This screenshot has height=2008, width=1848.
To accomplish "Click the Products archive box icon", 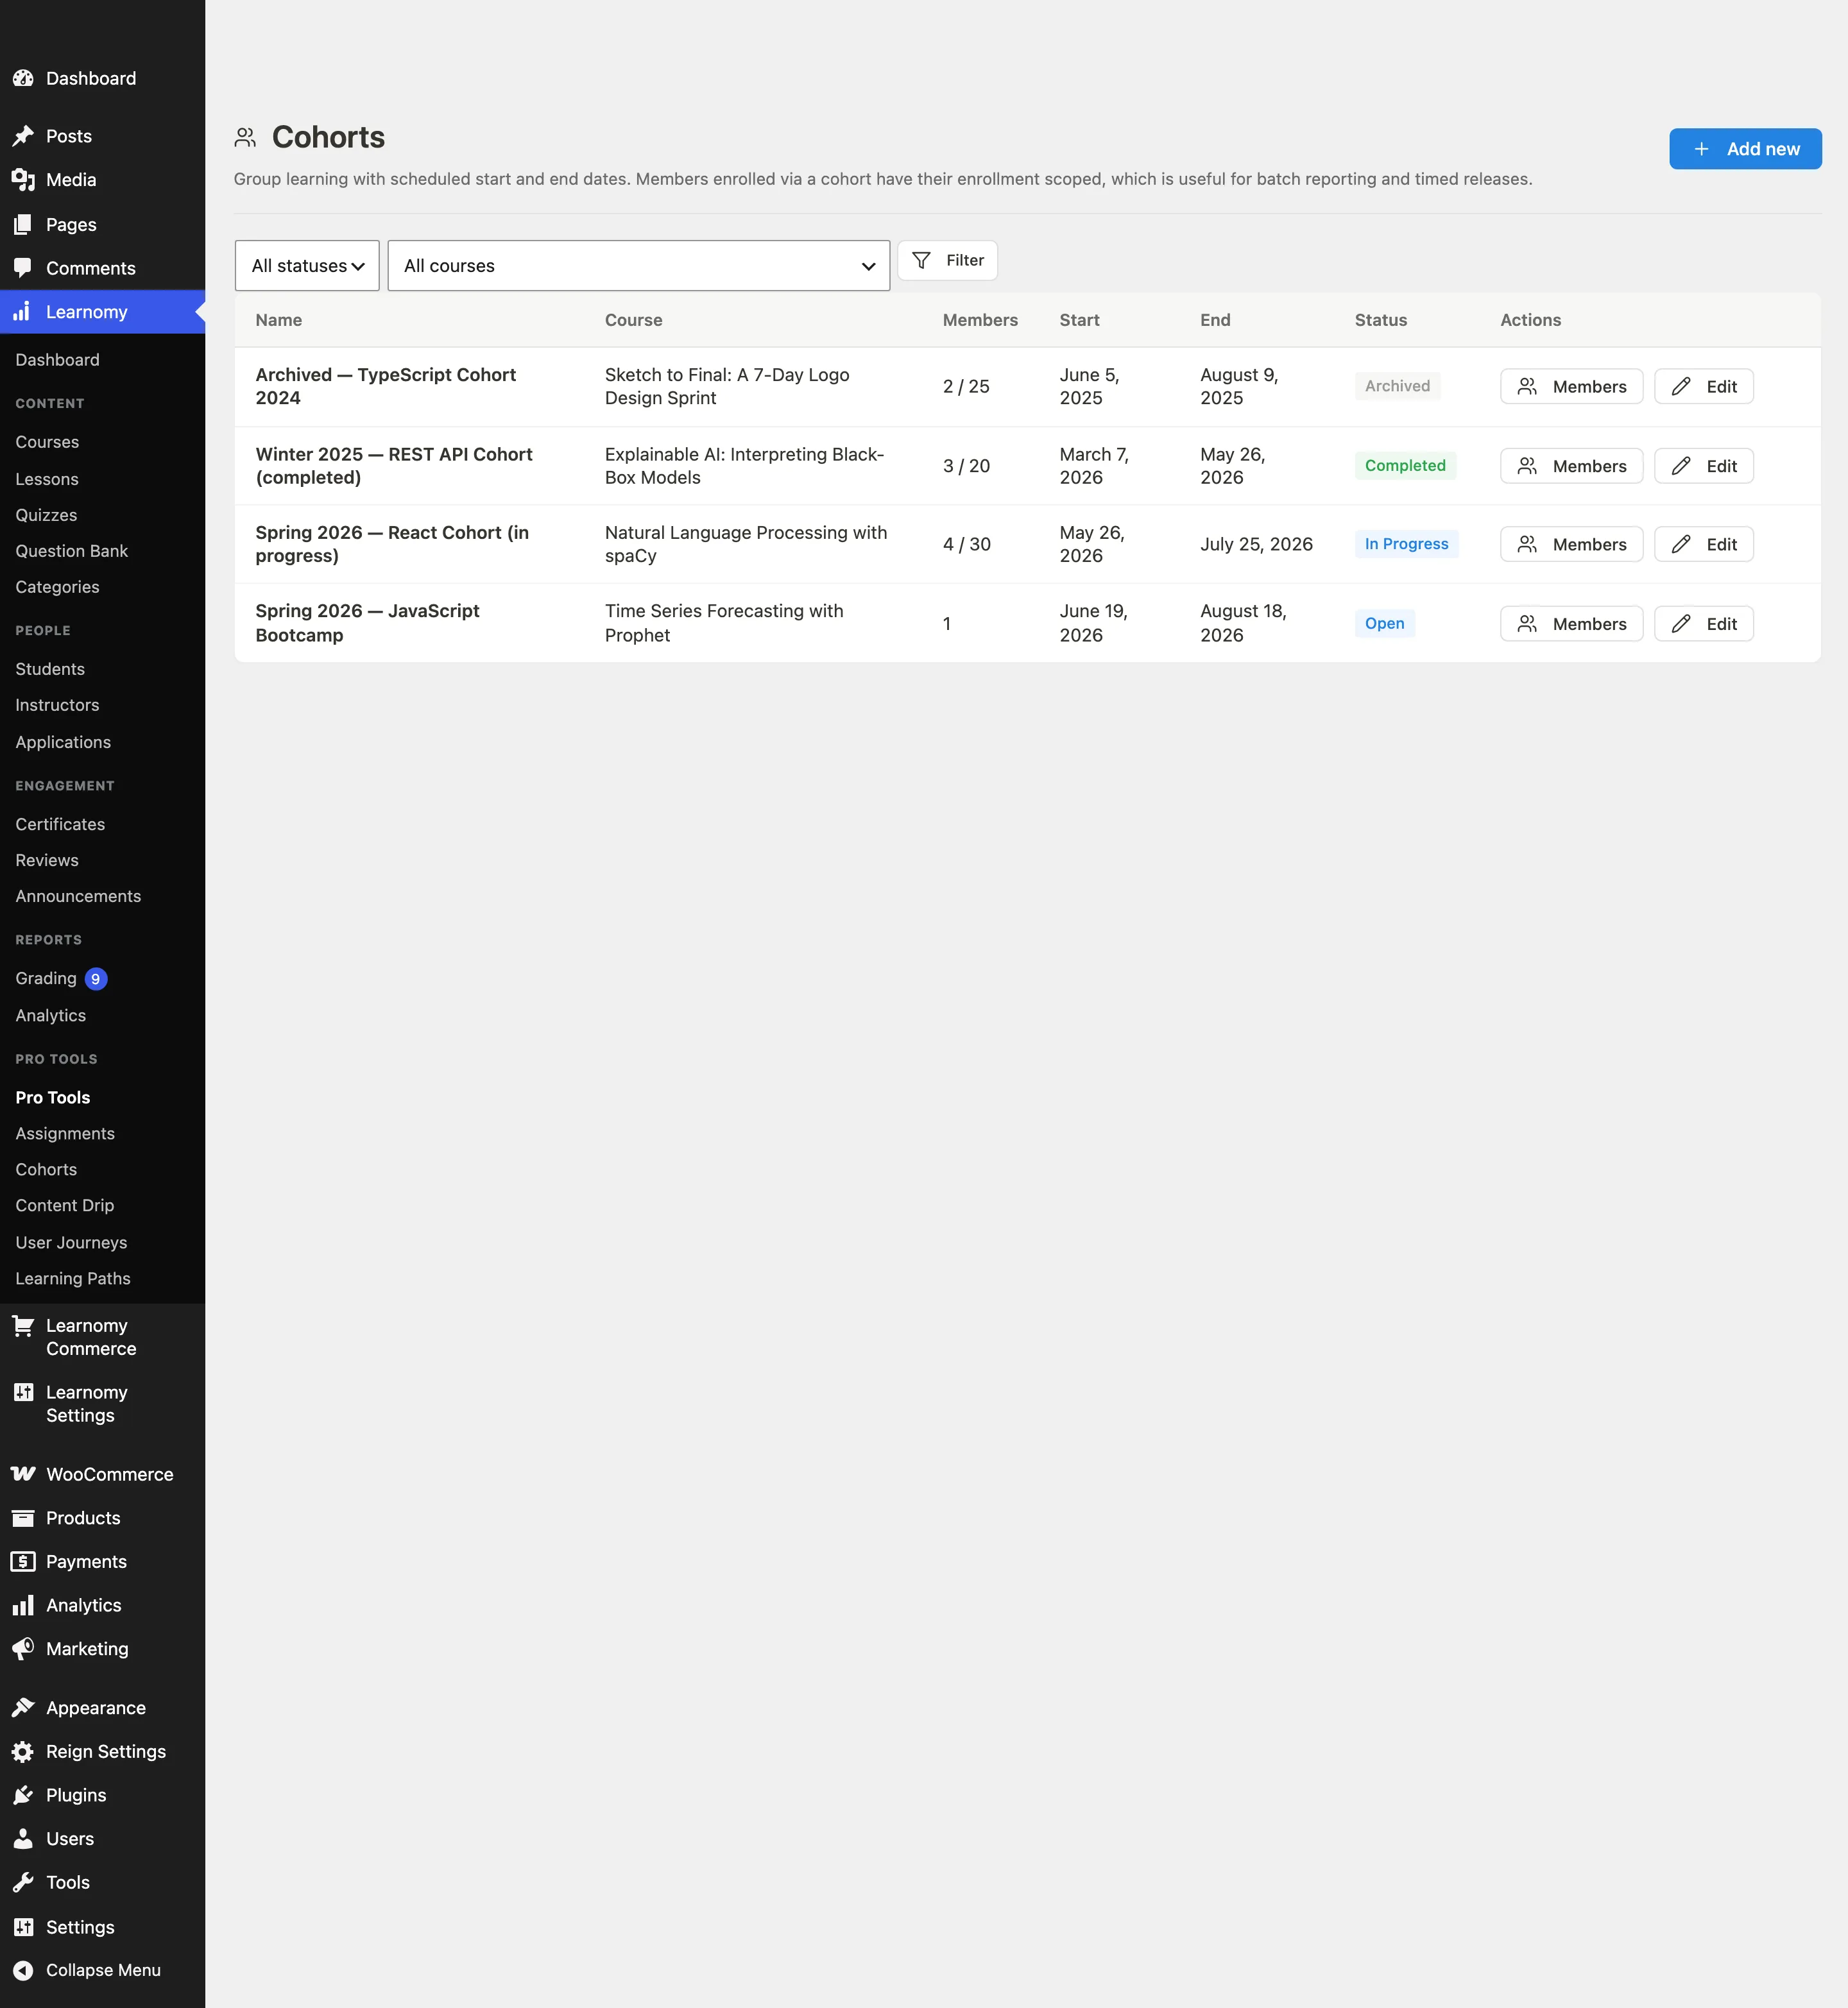I will pyautogui.click(x=23, y=1518).
